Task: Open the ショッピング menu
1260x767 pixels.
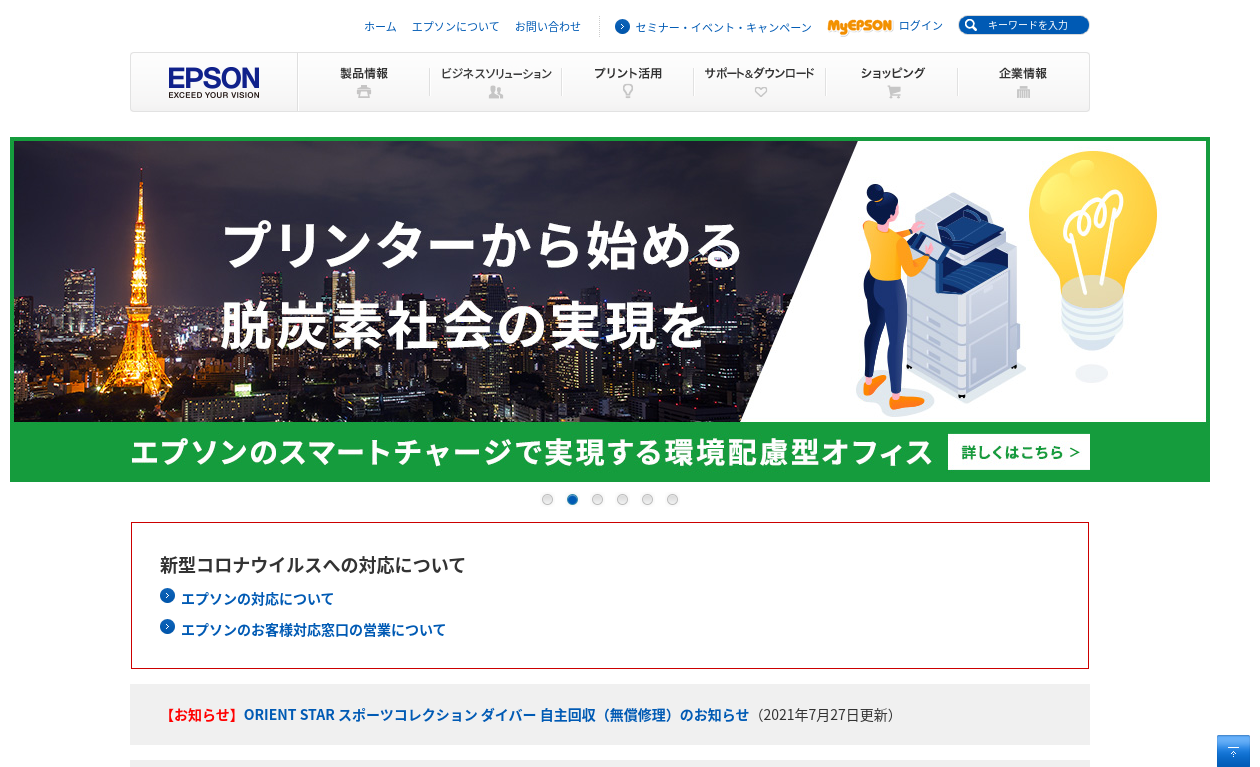Action: click(x=892, y=82)
